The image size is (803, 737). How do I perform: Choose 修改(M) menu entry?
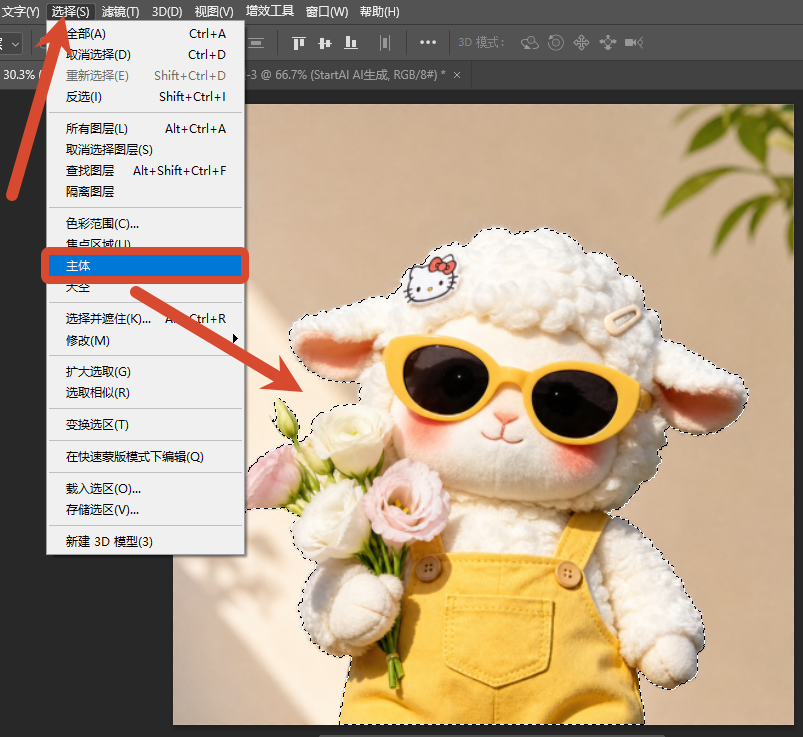click(x=145, y=340)
